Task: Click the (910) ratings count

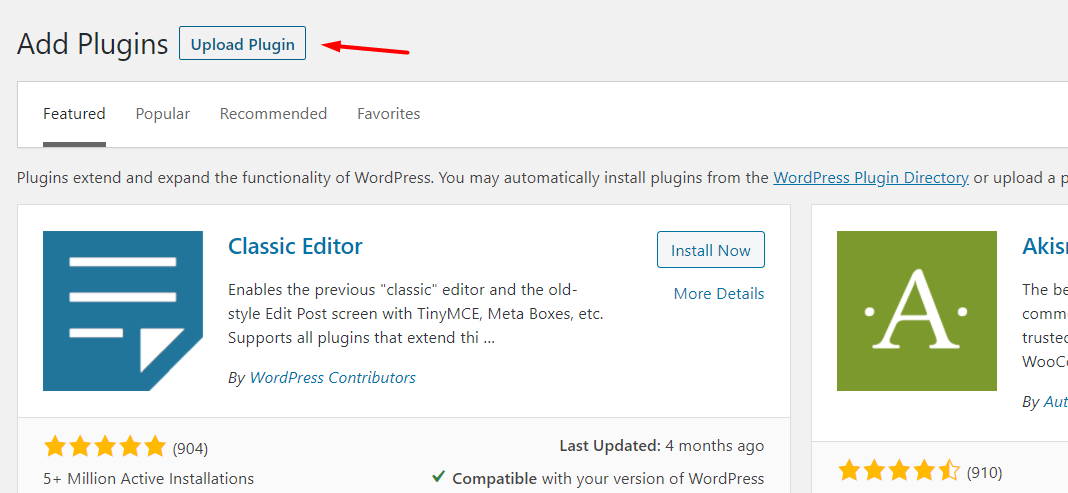Action: [984, 473]
